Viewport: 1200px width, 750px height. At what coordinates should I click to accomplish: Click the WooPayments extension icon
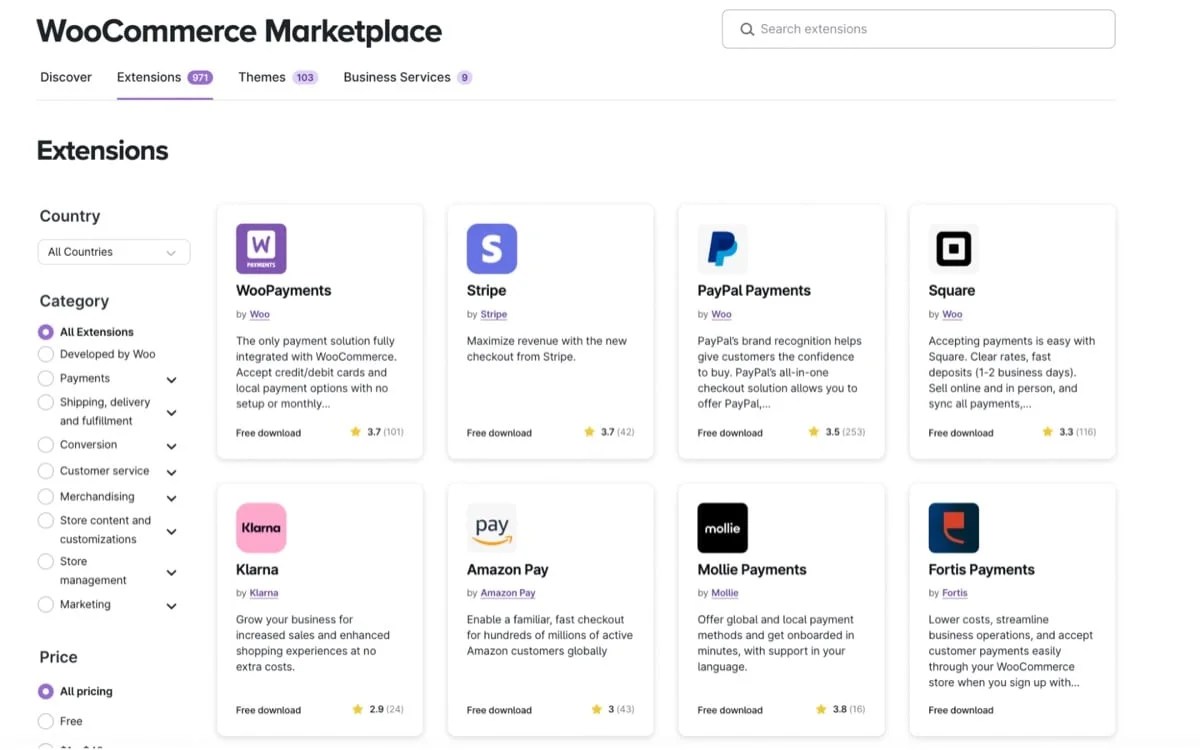[261, 248]
